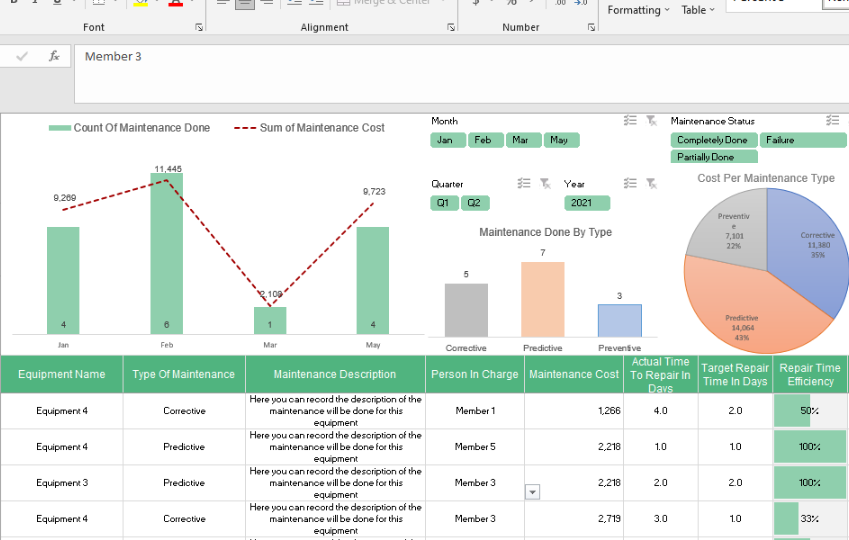
Task: Clear filter on Quarter slicer
Action: click(x=544, y=183)
